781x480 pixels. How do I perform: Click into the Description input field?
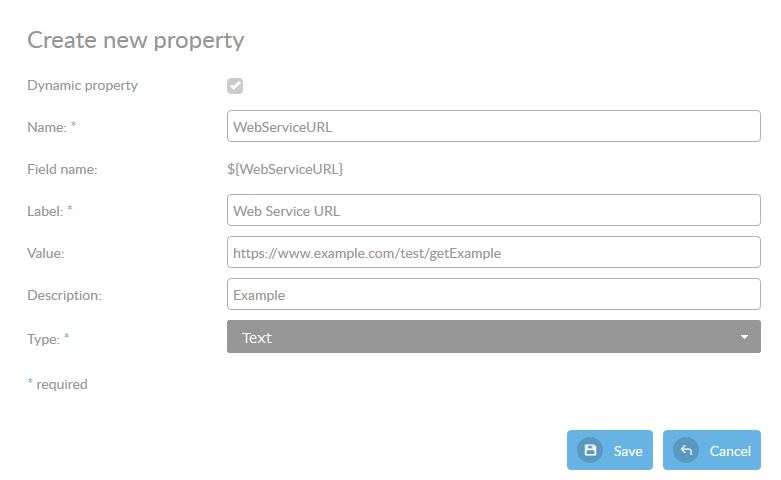click(493, 295)
